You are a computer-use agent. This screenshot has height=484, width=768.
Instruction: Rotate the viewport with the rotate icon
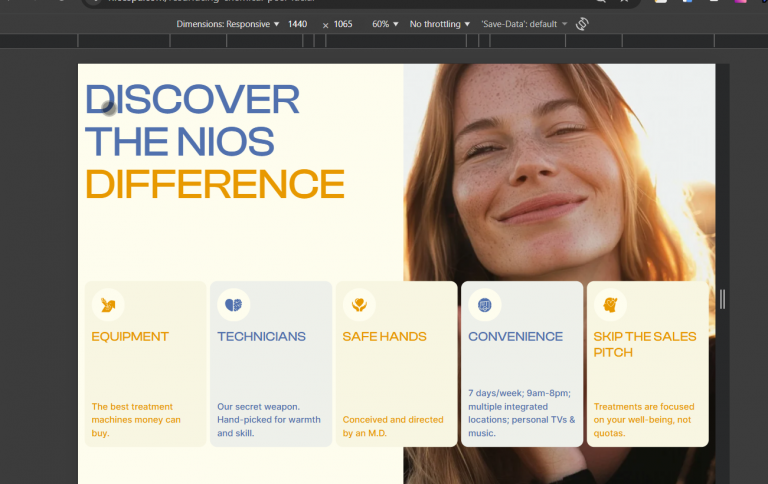pos(583,23)
